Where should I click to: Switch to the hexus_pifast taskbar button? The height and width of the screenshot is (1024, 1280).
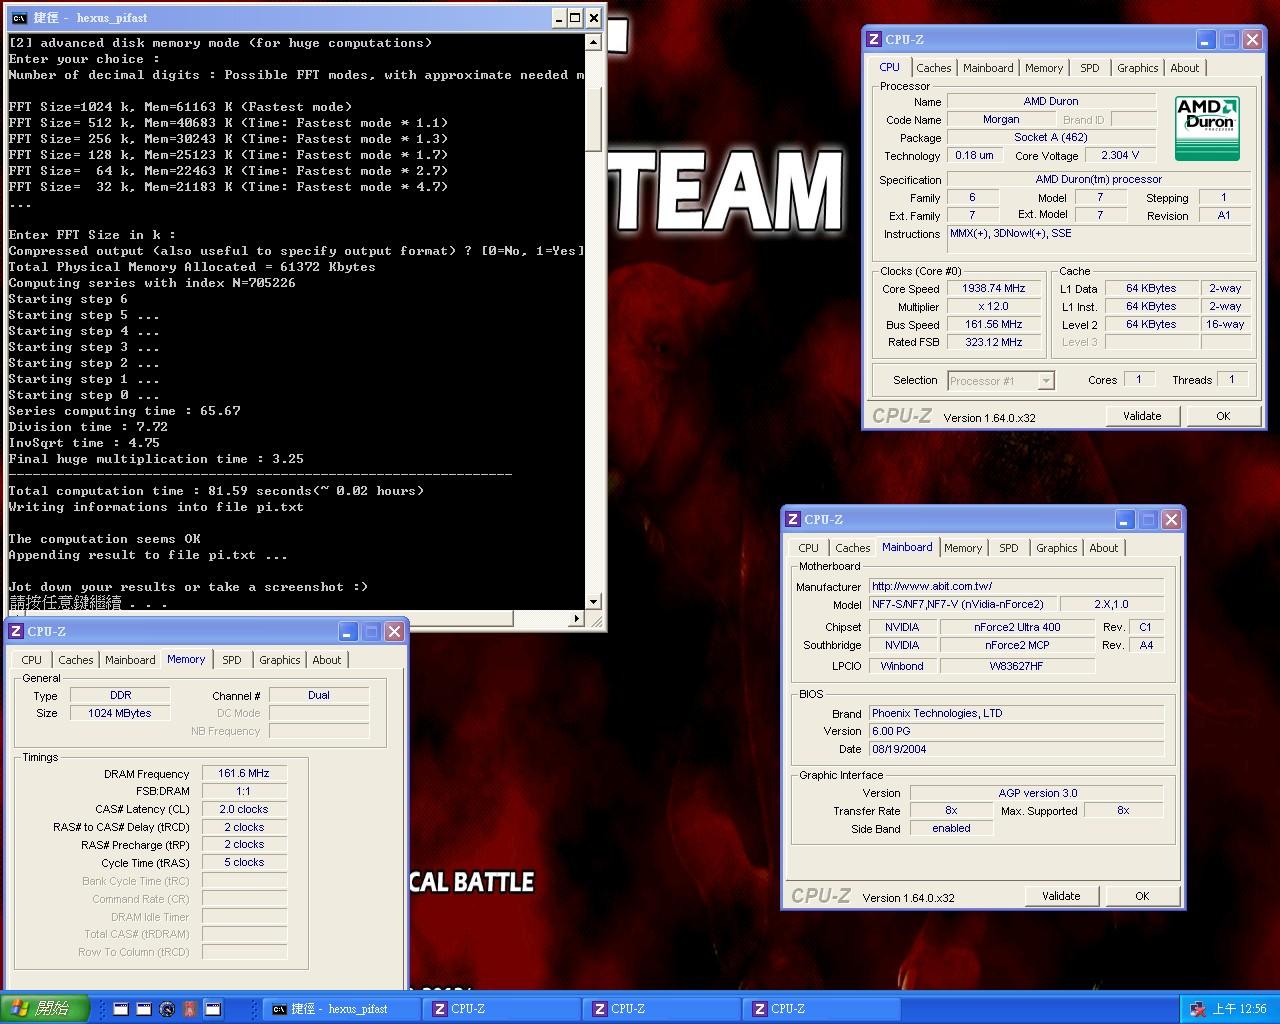340,1009
